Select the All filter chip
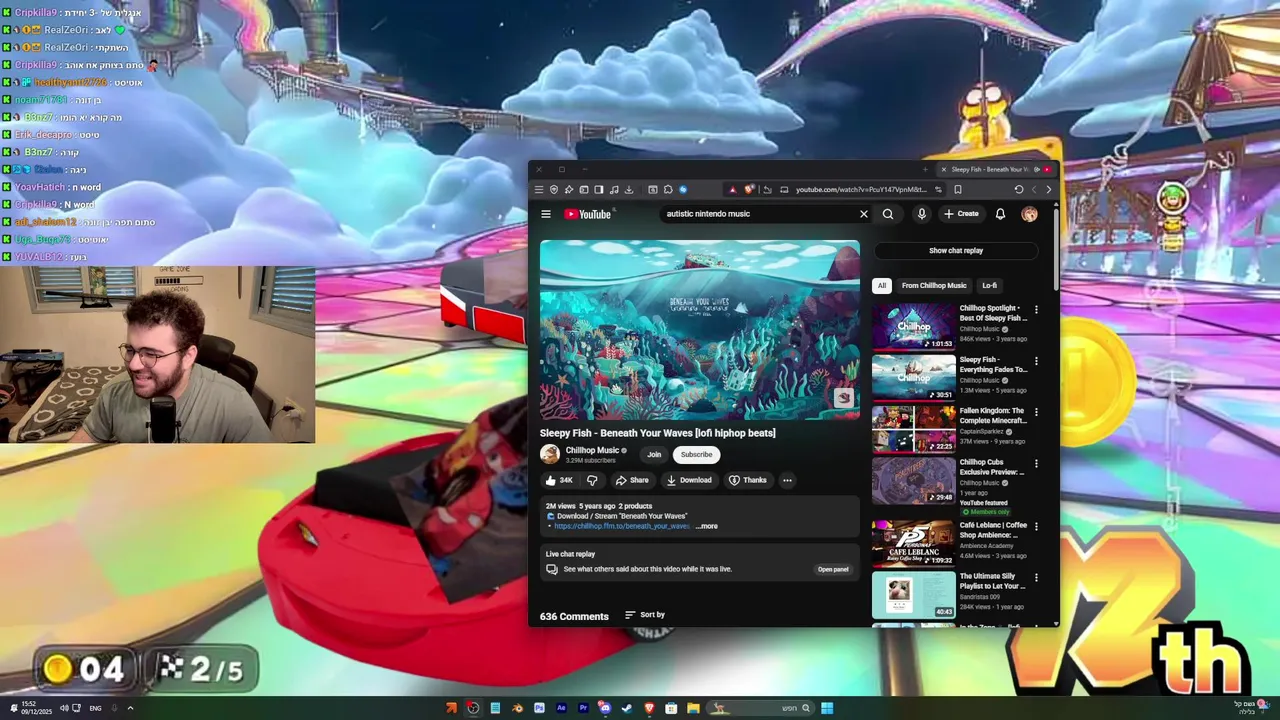 [x=881, y=286]
